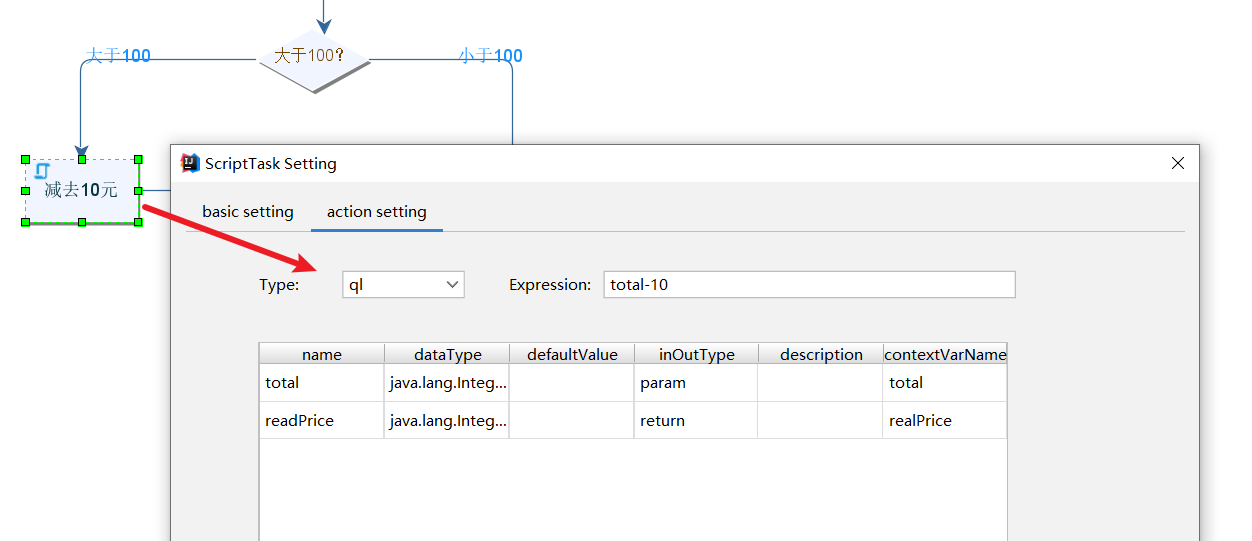This screenshot has width=1252, height=541.
Task: Click the inOutType column header
Action: tap(696, 355)
